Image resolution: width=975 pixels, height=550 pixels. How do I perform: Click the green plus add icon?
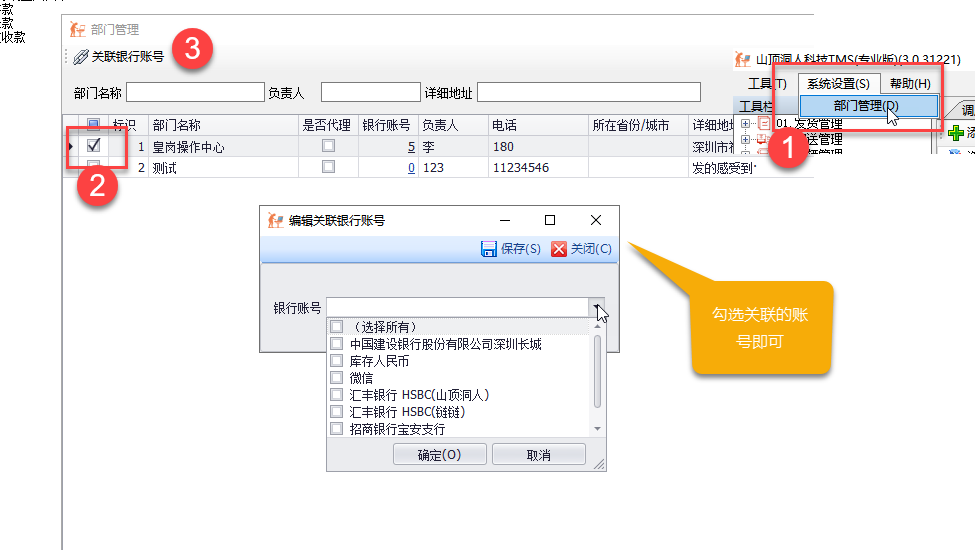[956, 132]
